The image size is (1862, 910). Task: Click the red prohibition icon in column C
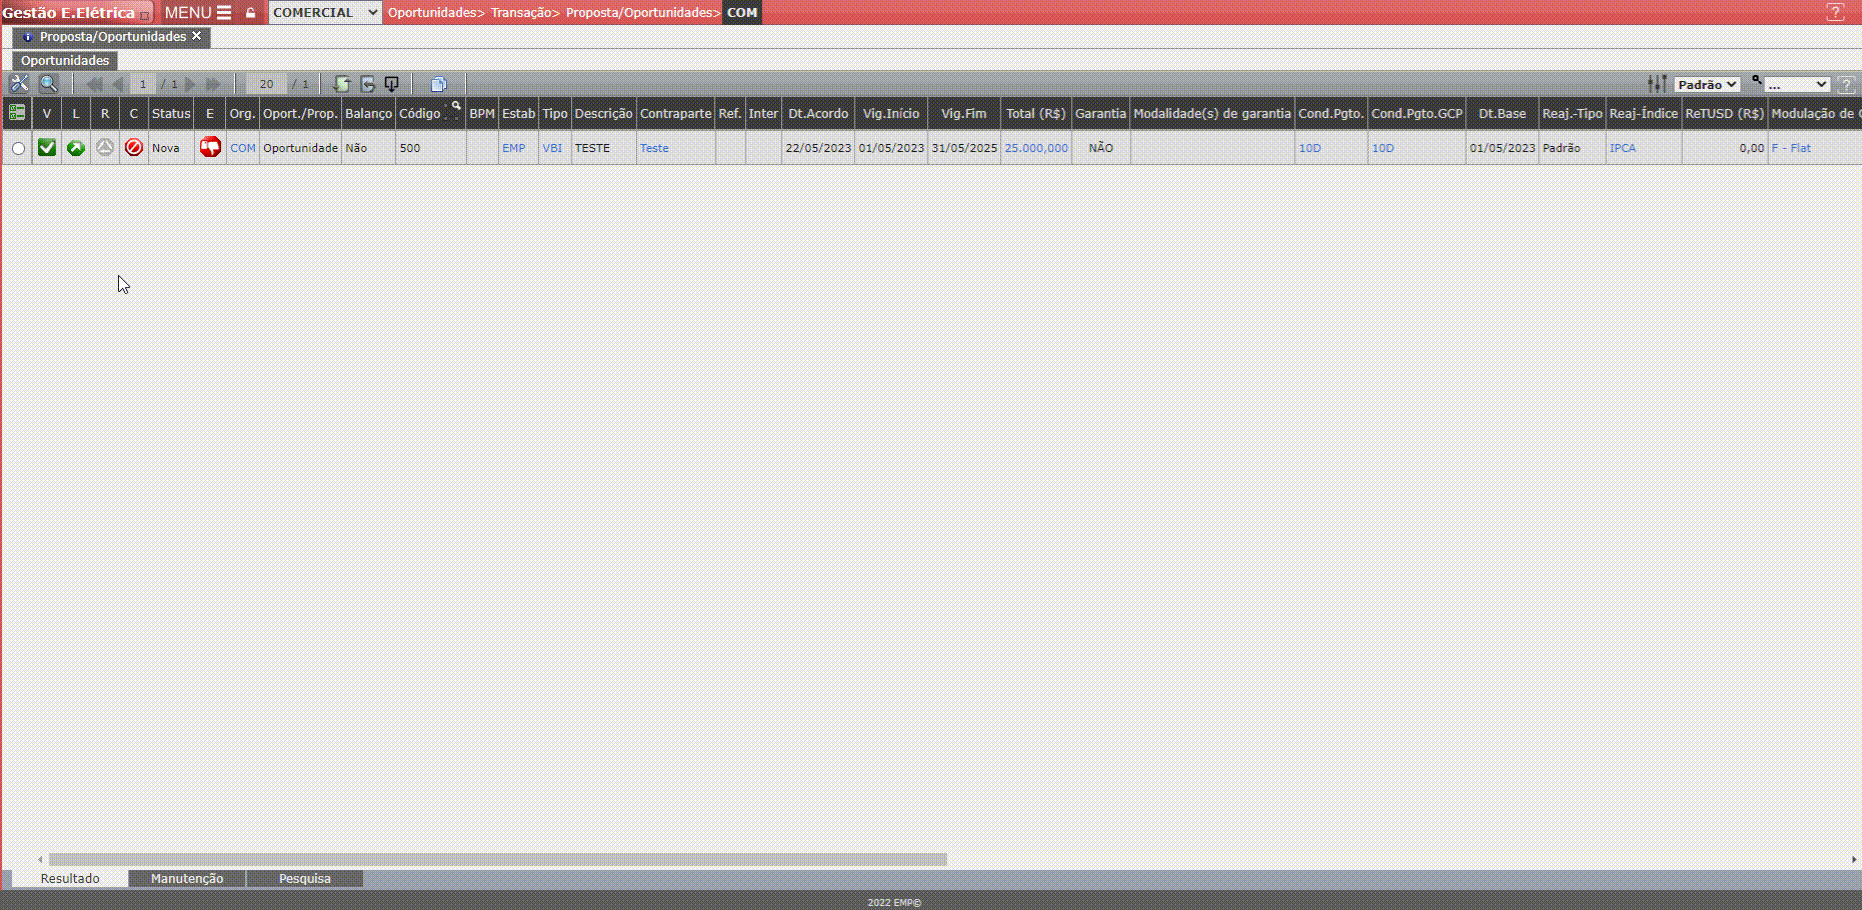click(x=134, y=148)
